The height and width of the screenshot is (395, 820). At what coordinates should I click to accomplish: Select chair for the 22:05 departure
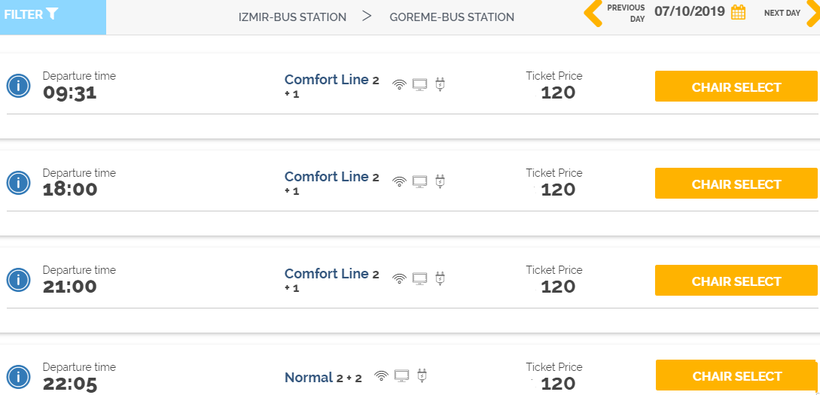[737, 375]
